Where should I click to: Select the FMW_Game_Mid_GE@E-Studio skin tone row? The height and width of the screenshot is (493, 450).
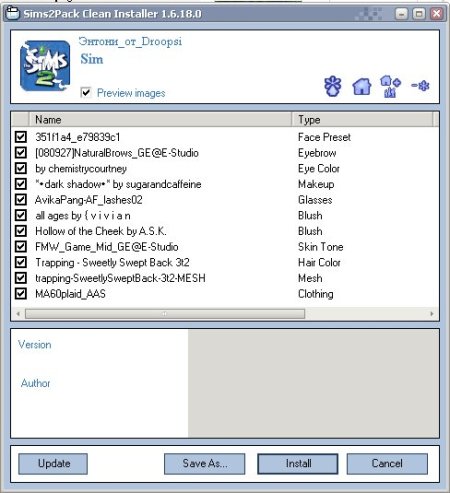tap(225, 247)
